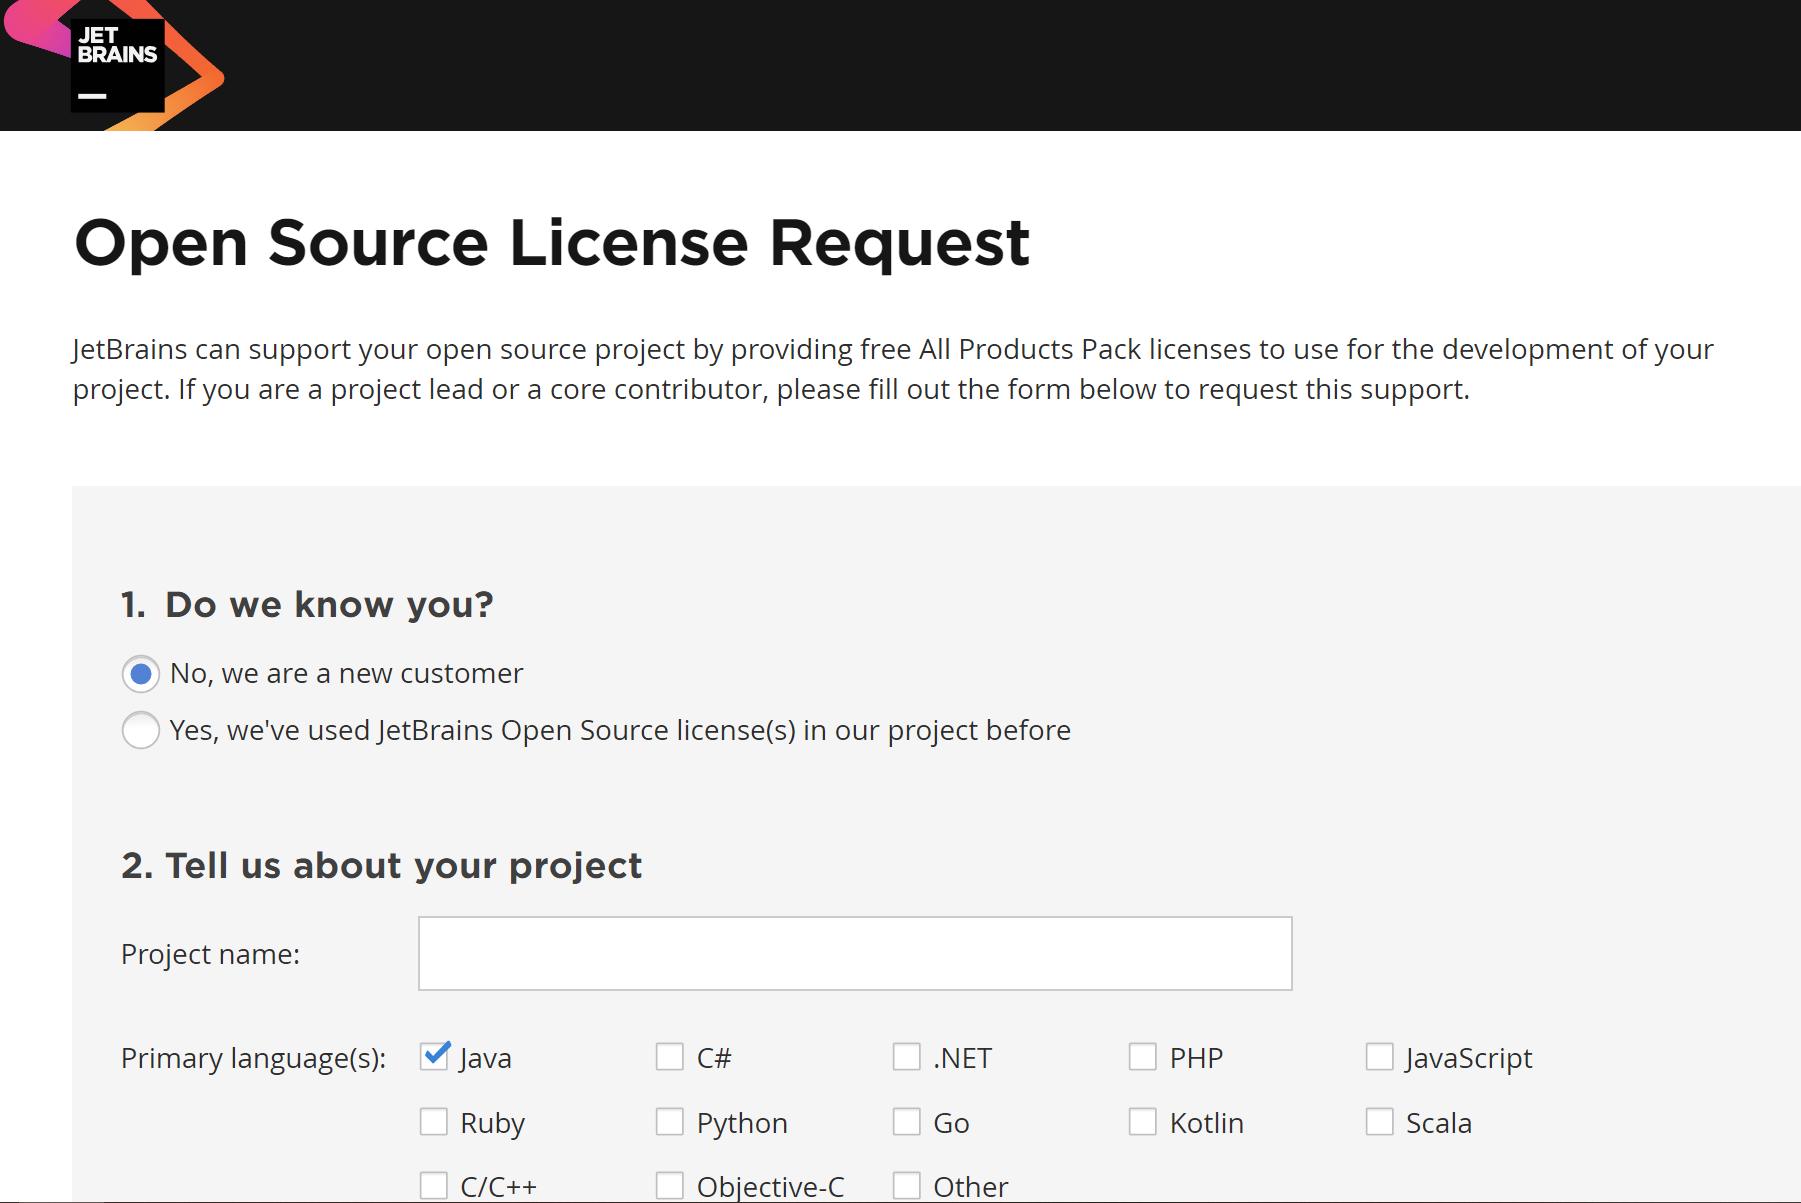Image resolution: width=1801 pixels, height=1203 pixels.
Task: Select "Yes, we've used JetBrains Open Source license(s)"
Action: click(x=140, y=730)
